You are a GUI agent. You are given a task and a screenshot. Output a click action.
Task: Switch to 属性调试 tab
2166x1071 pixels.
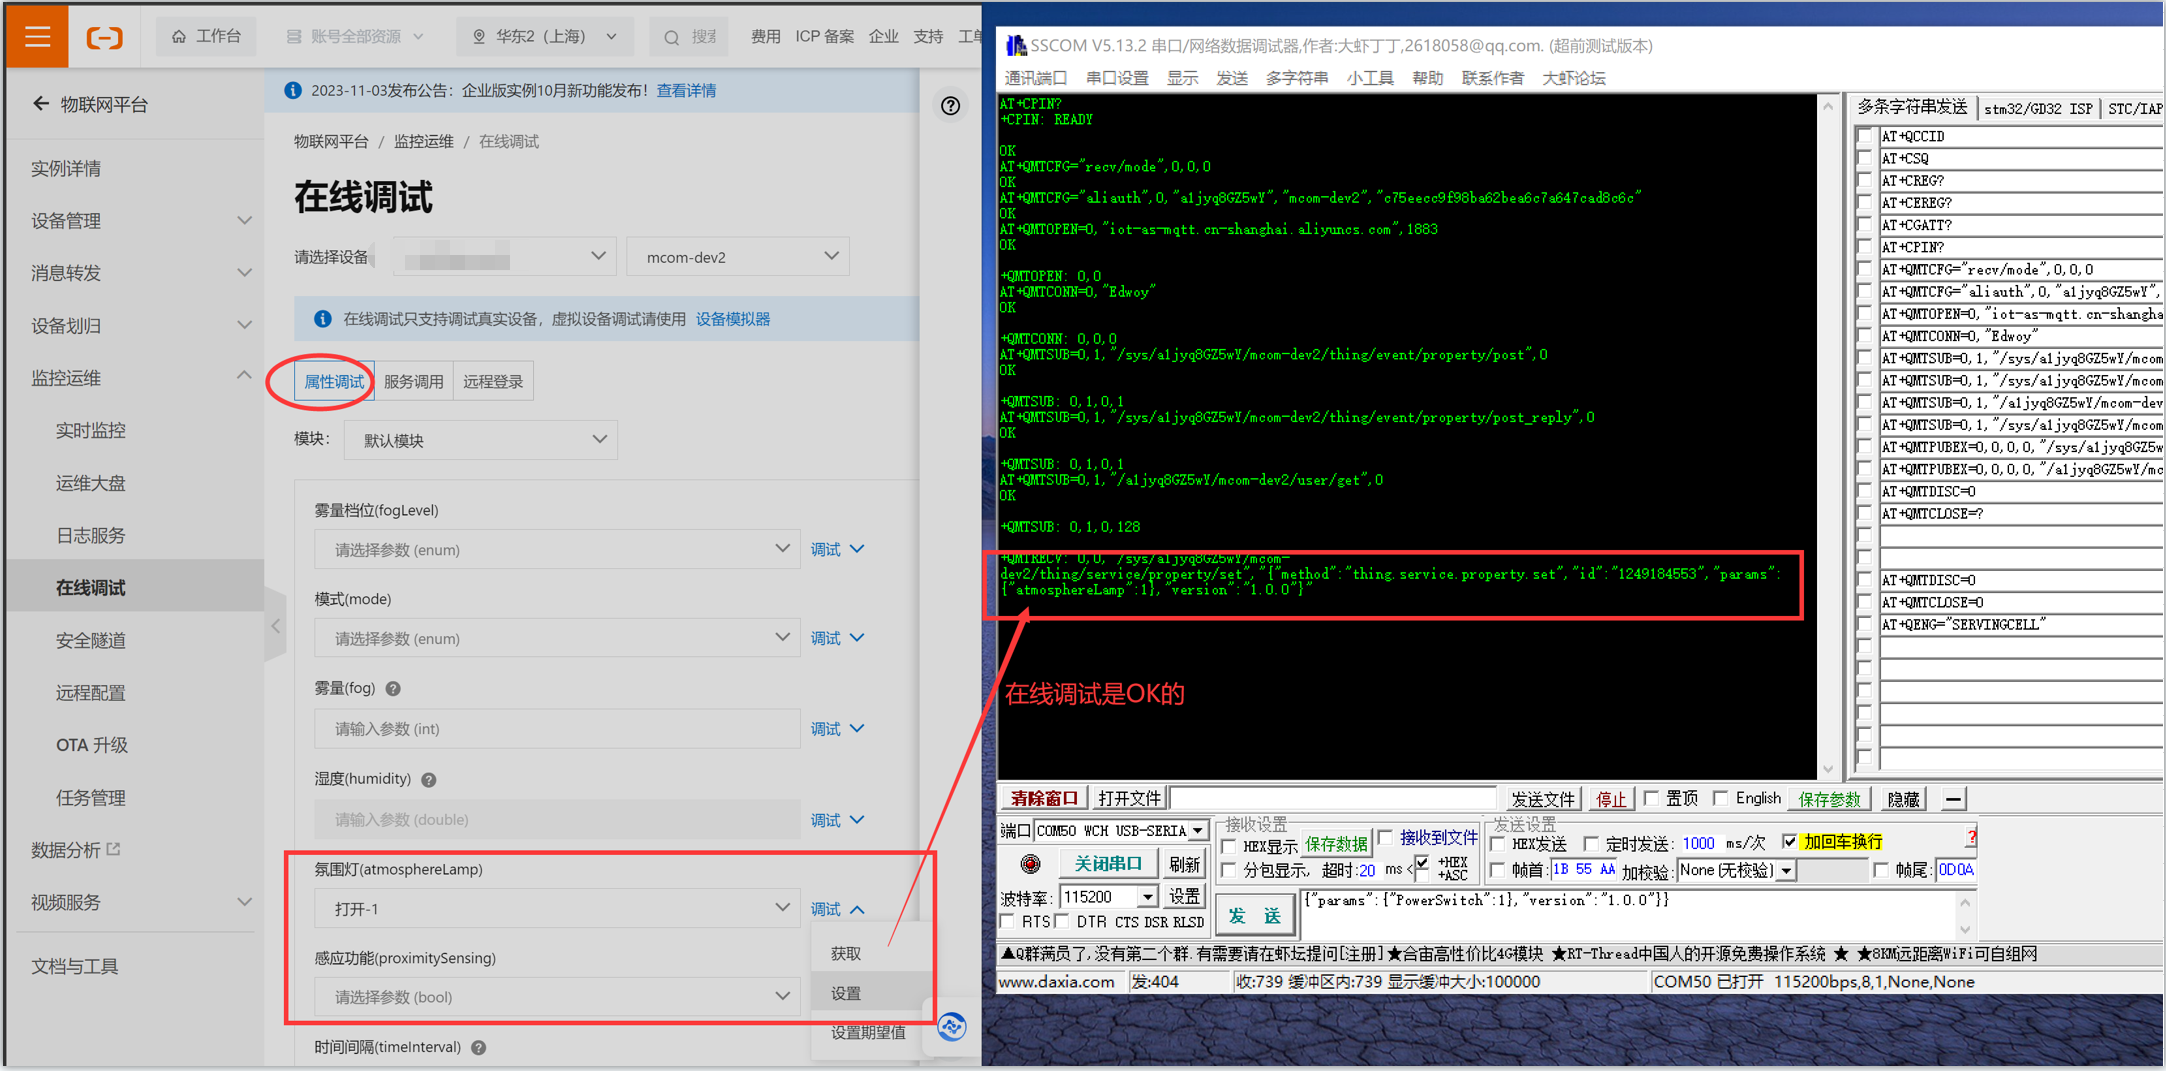334,381
